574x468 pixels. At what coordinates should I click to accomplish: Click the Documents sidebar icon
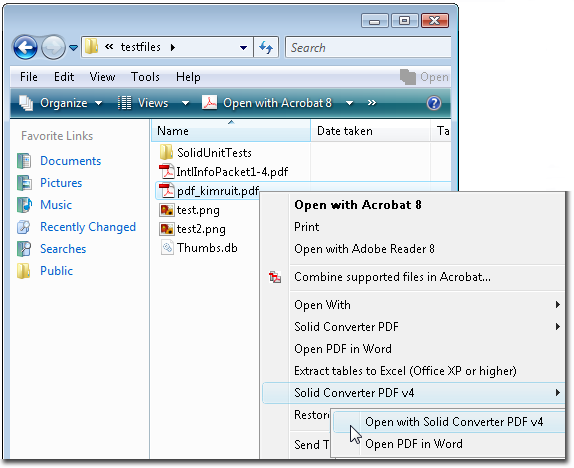point(24,161)
